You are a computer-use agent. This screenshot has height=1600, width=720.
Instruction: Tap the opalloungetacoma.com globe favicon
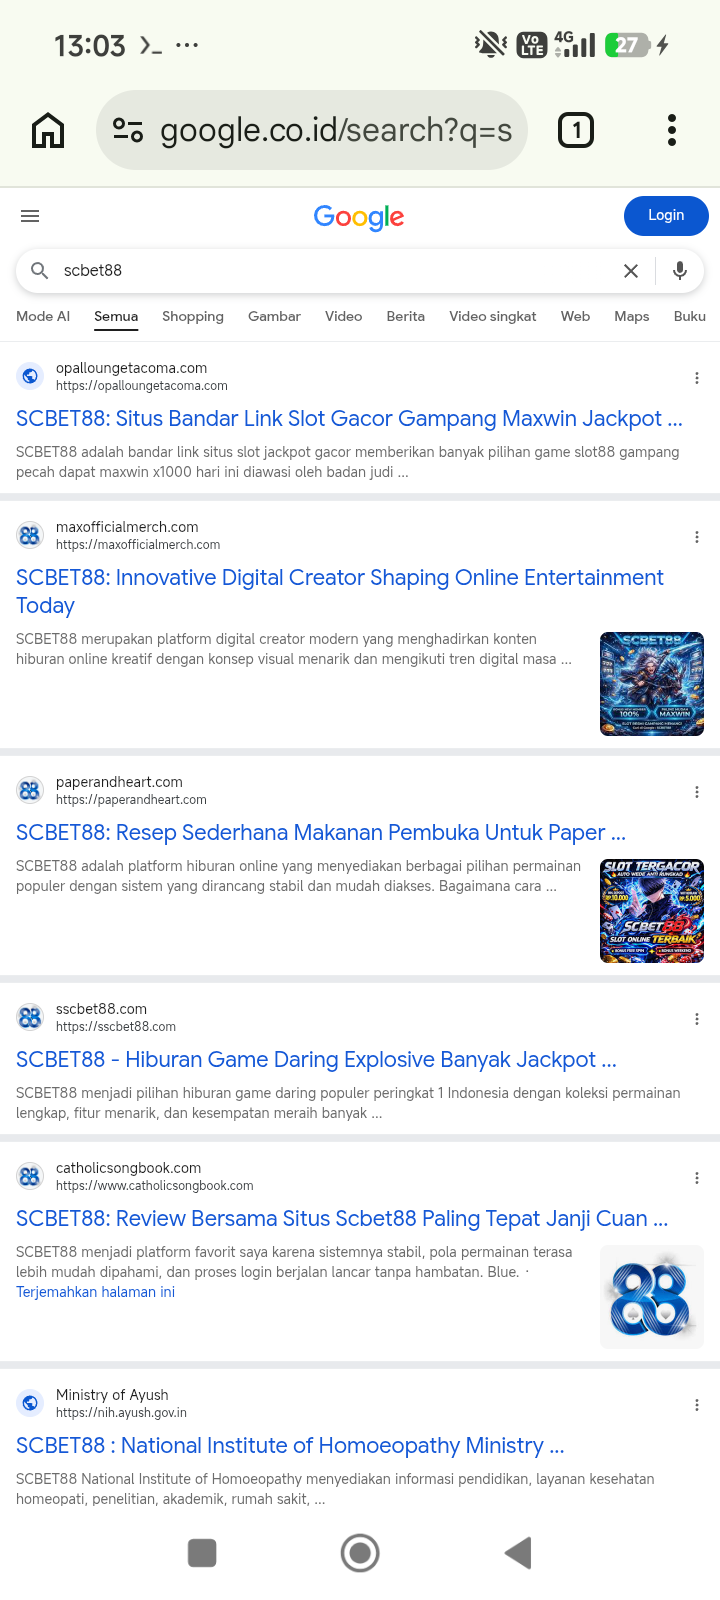[30, 376]
